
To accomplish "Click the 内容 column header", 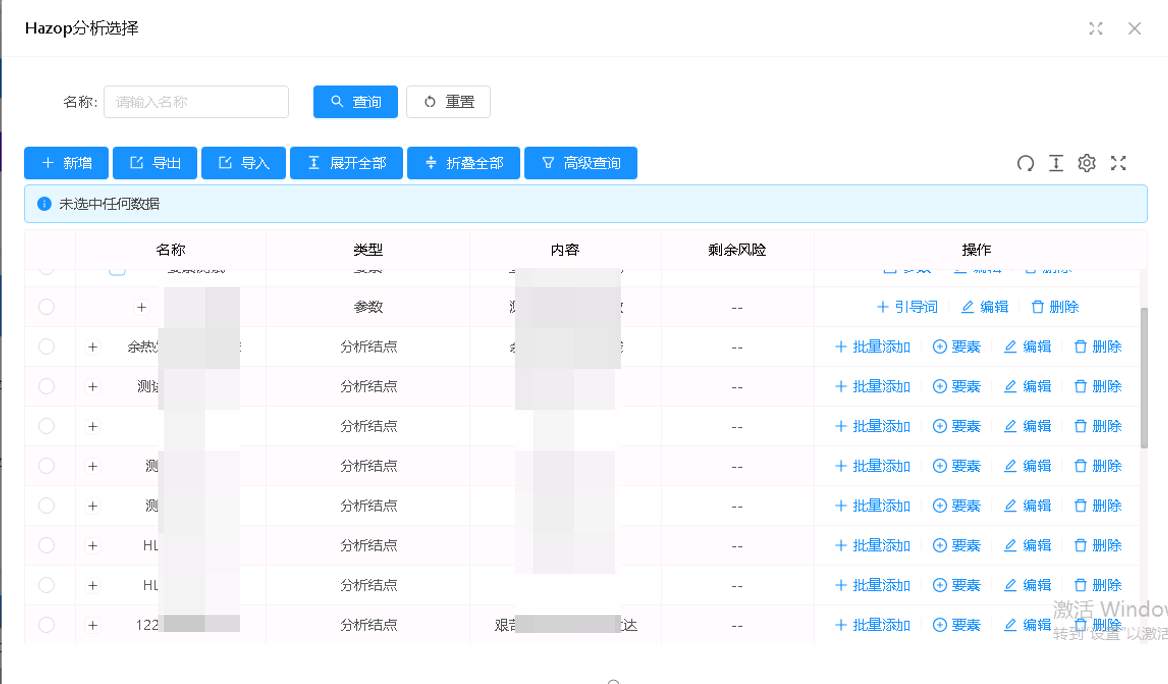I will 565,250.
